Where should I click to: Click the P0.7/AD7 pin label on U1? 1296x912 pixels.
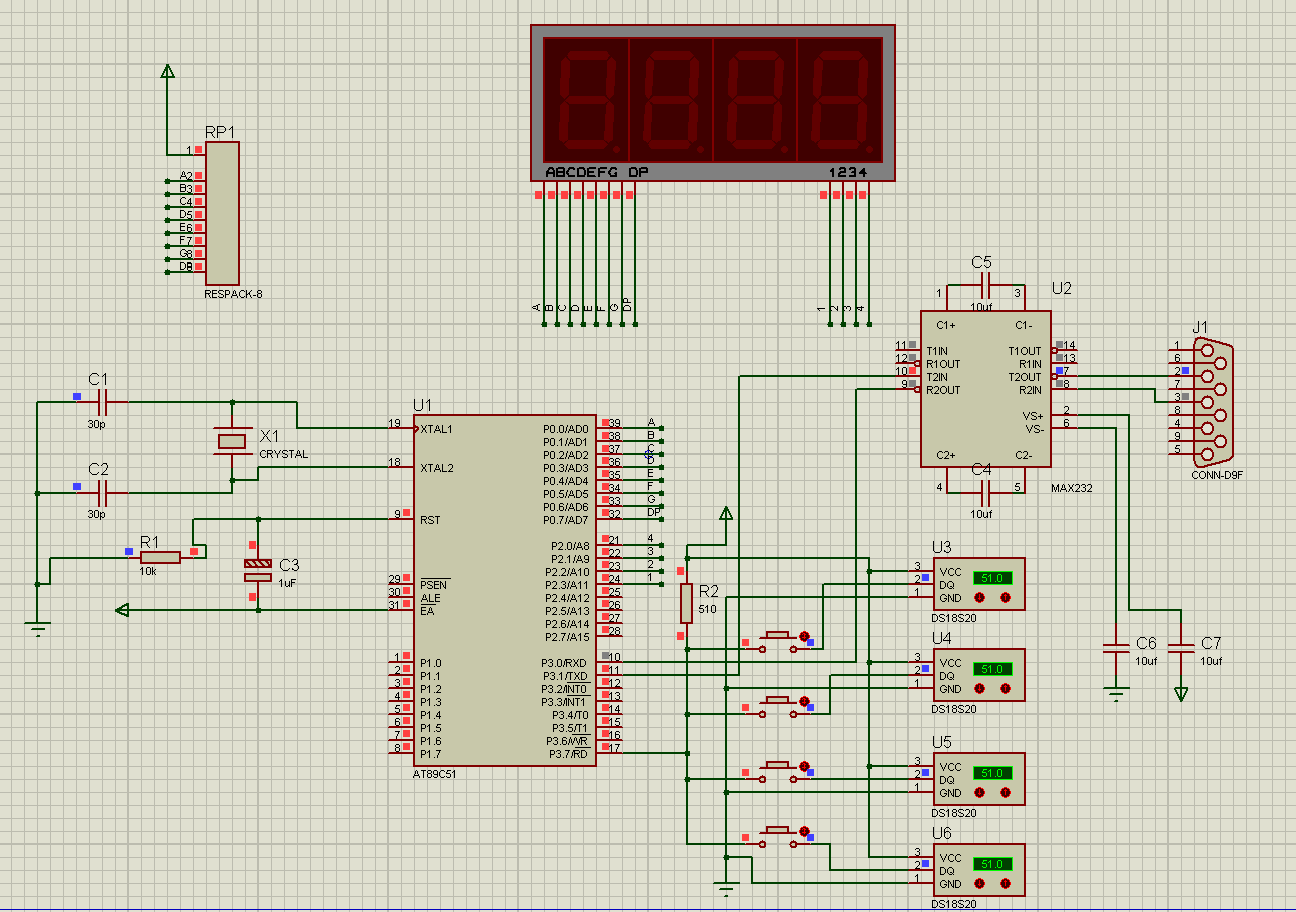coord(565,520)
